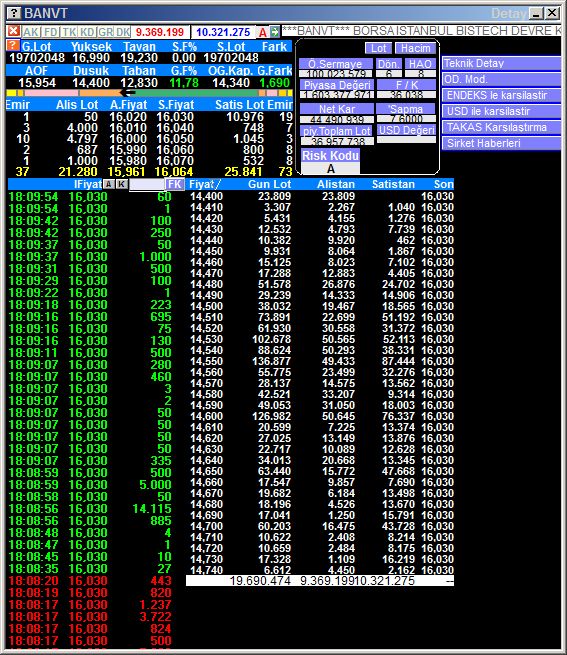The width and height of the screenshot is (567, 655).
Task: Open Sirket Haberleri news
Action: (501, 143)
